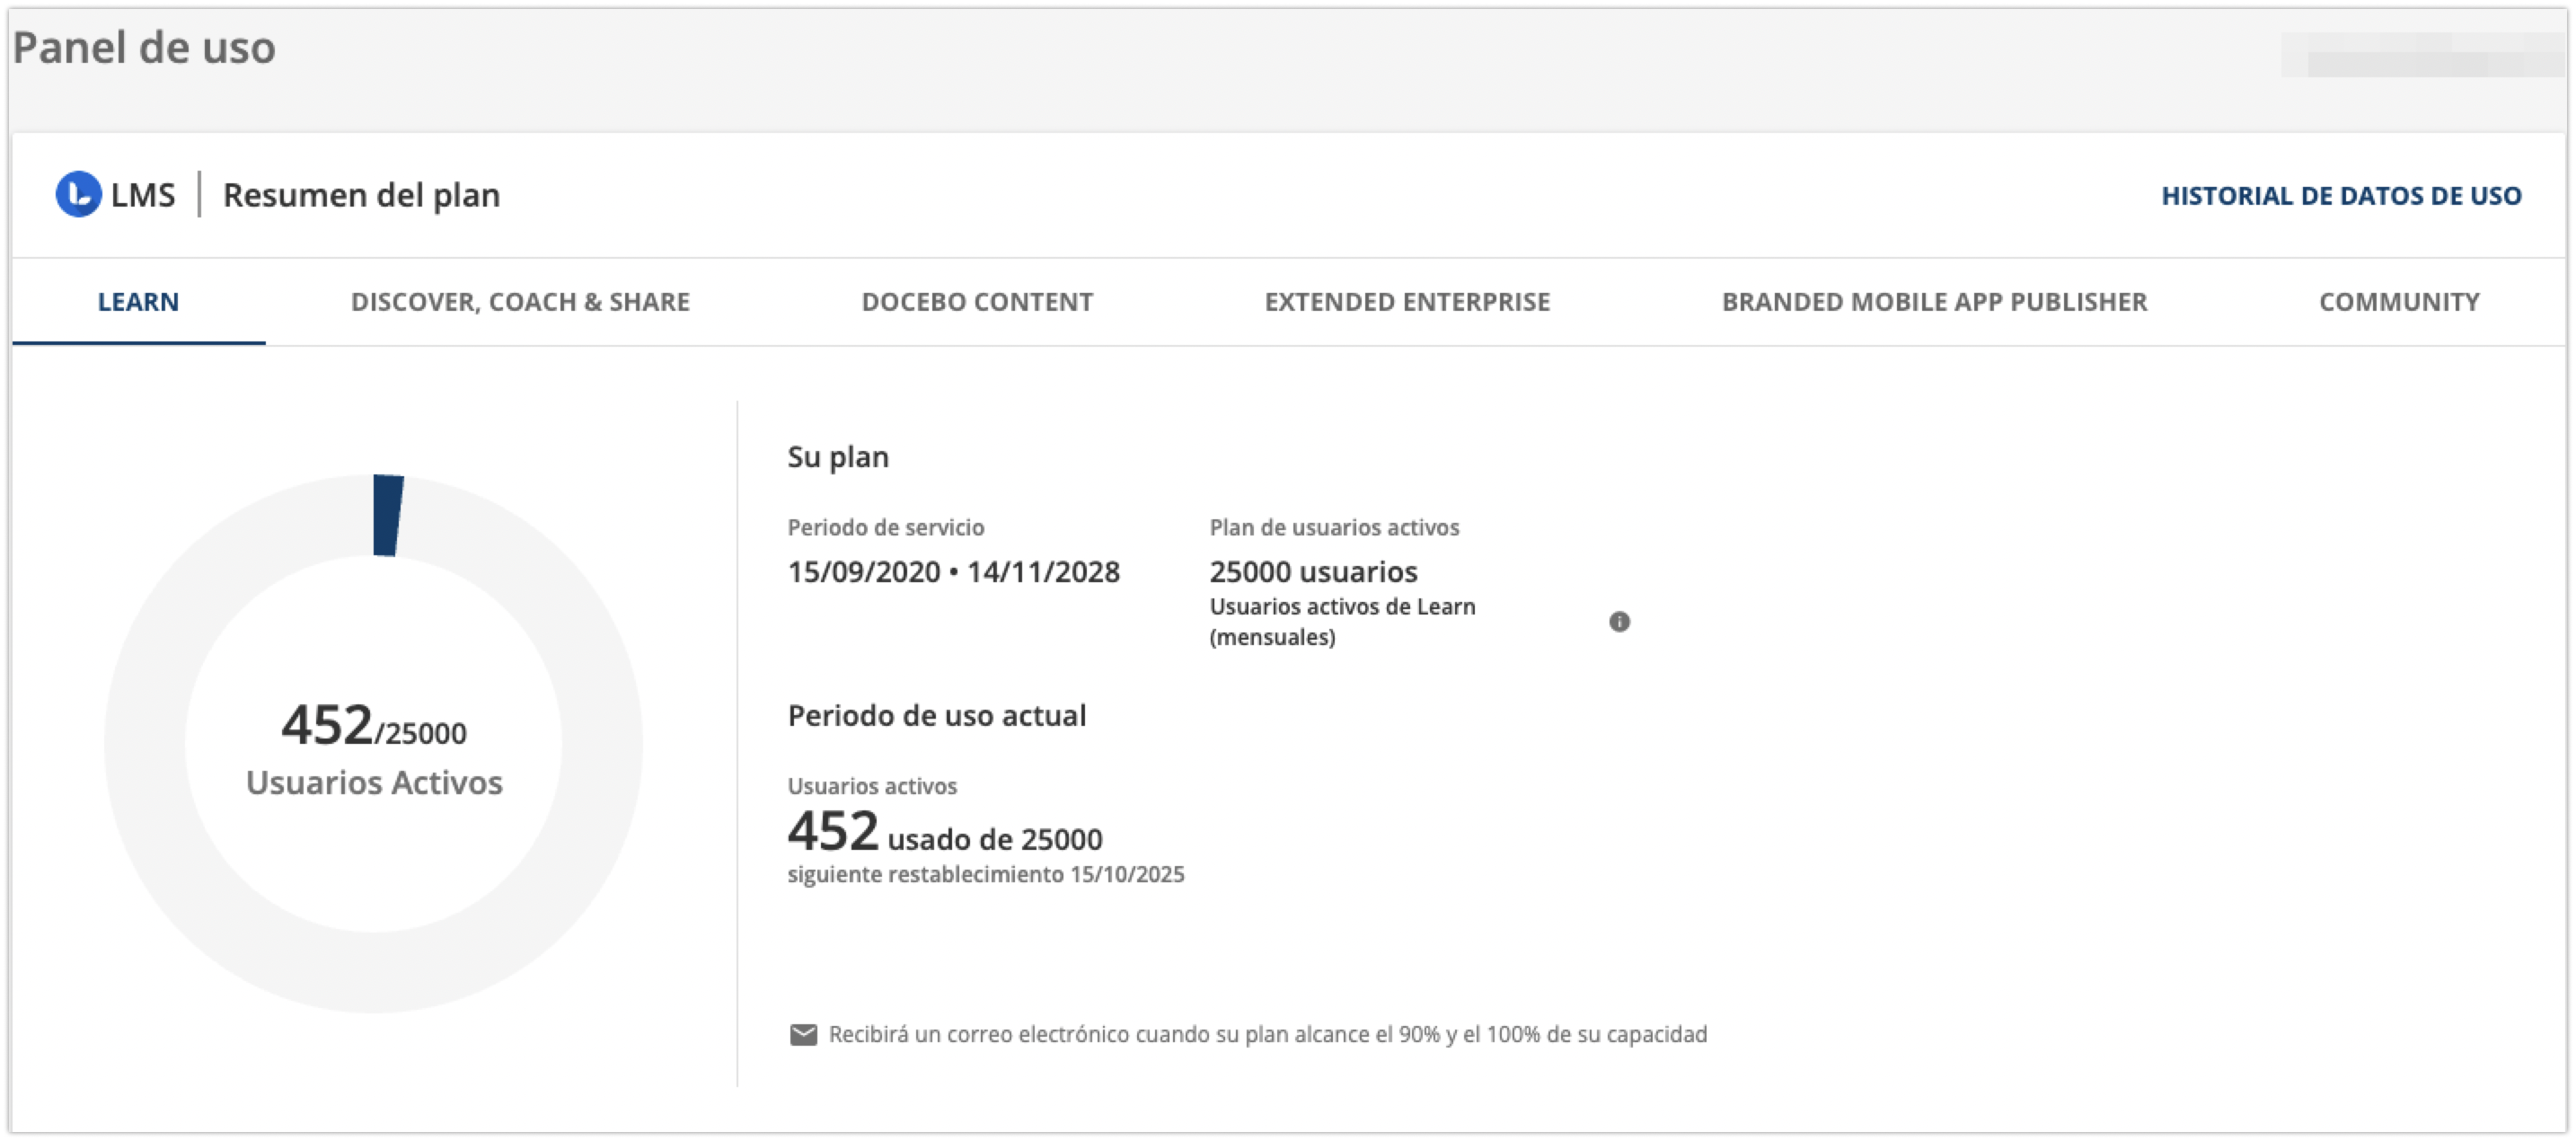Image resolution: width=2576 pixels, height=1141 pixels.
Task: Click the 25000 usuarios plan value
Action: click(x=1313, y=572)
